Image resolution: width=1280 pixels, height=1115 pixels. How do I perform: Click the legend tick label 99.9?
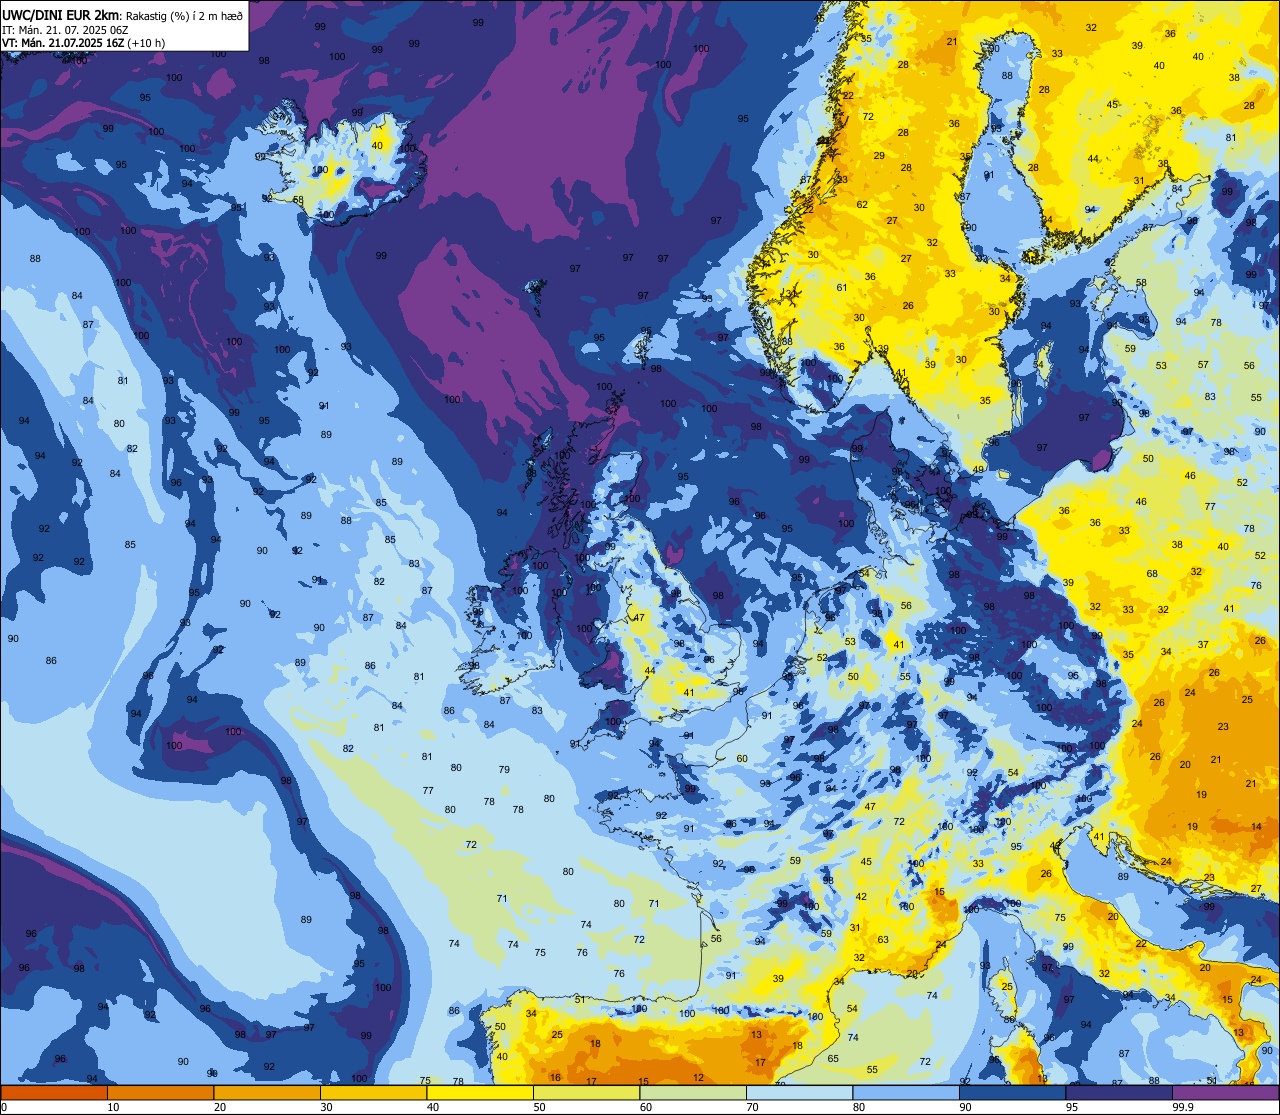pos(1184,1108)
